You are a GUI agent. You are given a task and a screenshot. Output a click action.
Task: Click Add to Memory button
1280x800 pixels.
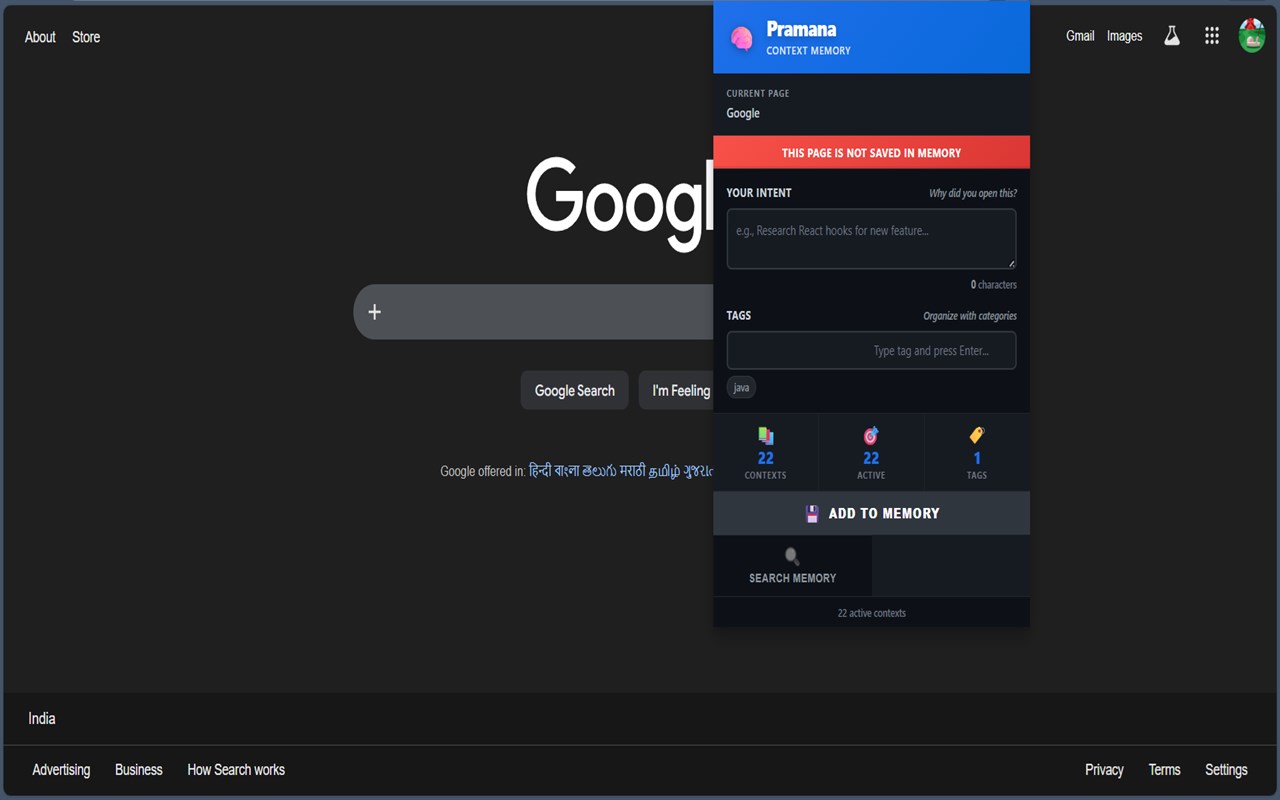click(x=871, y=513)
